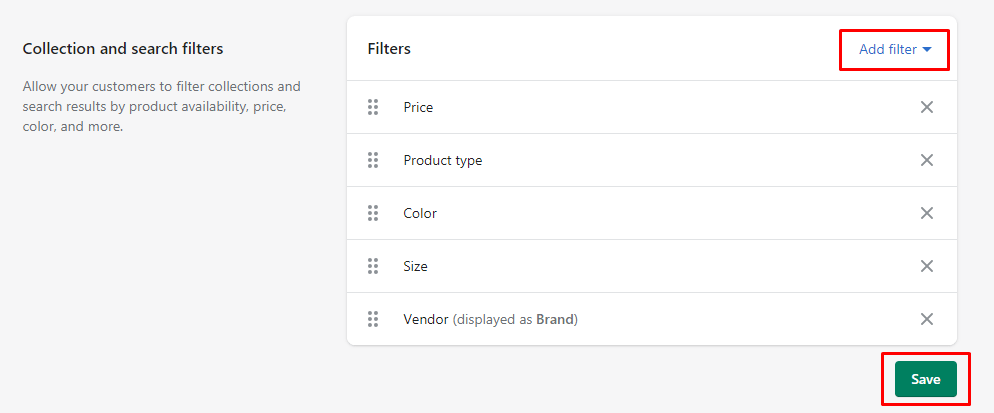
Task: Select the drag handle for Color
Action: click(x=373, y=213)
